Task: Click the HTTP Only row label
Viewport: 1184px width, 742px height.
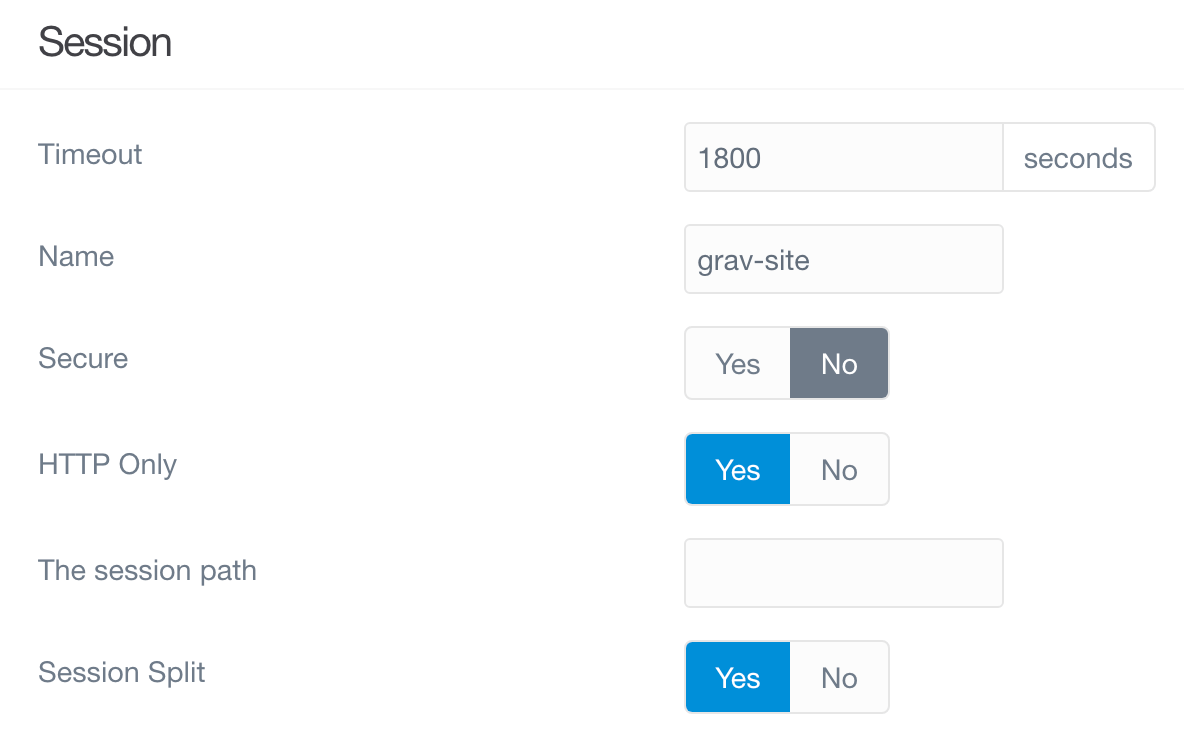Action: pos(107,464)
